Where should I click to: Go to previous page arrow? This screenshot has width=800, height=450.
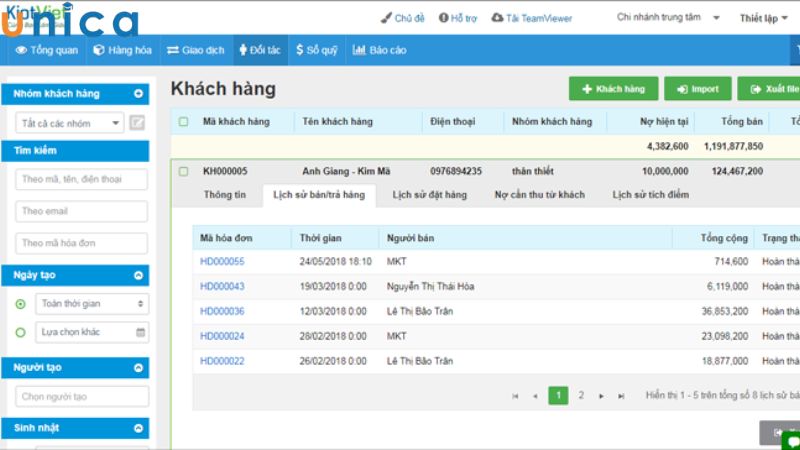(535, 396)
